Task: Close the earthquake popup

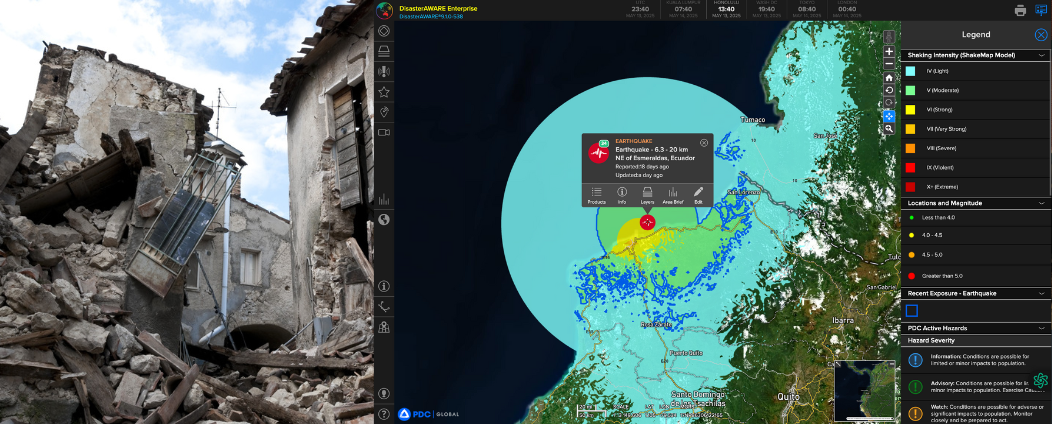Action: coord(704,142)
